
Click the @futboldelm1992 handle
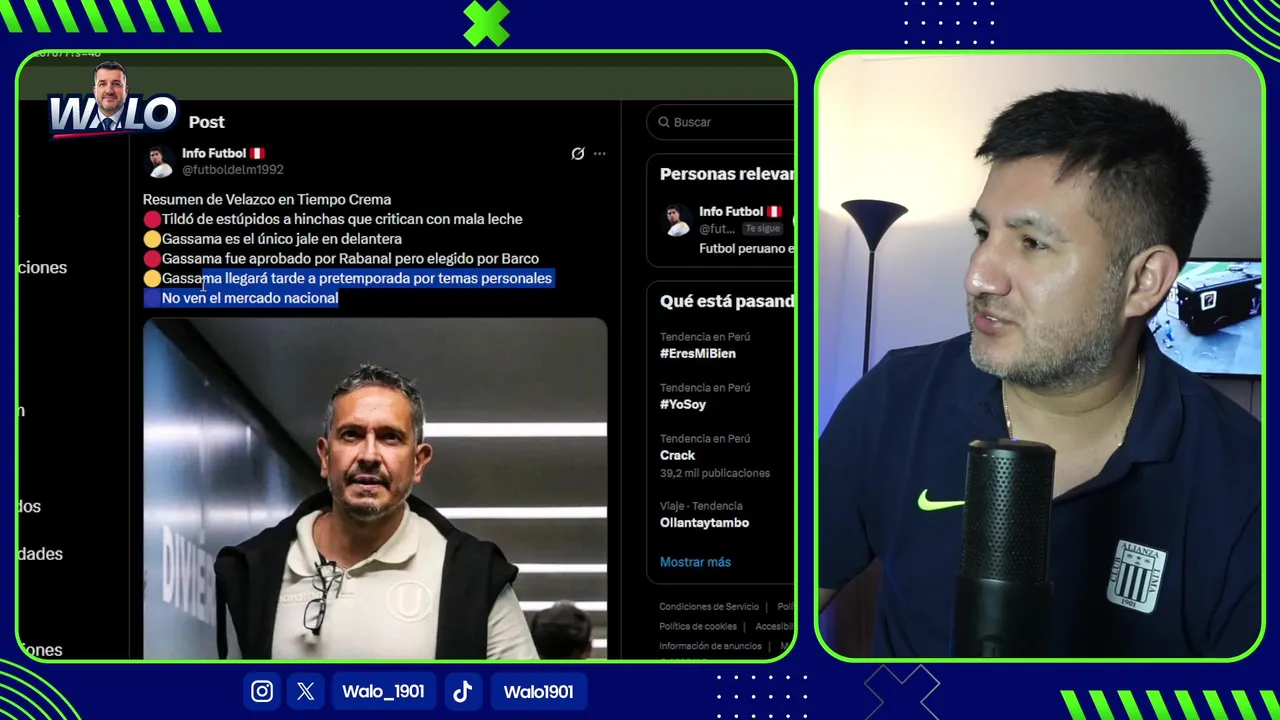click(x=233, y=170)
